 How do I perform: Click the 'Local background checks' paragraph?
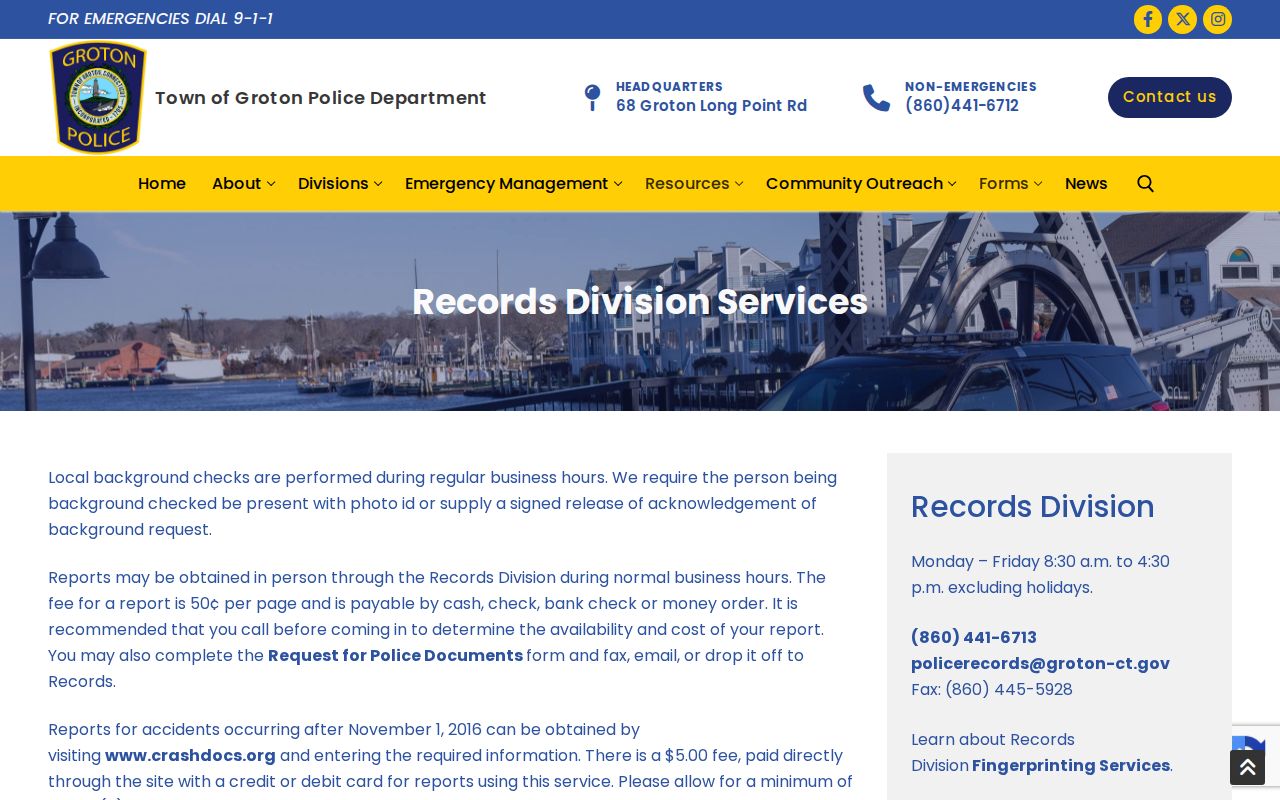(x=443, y=503)
